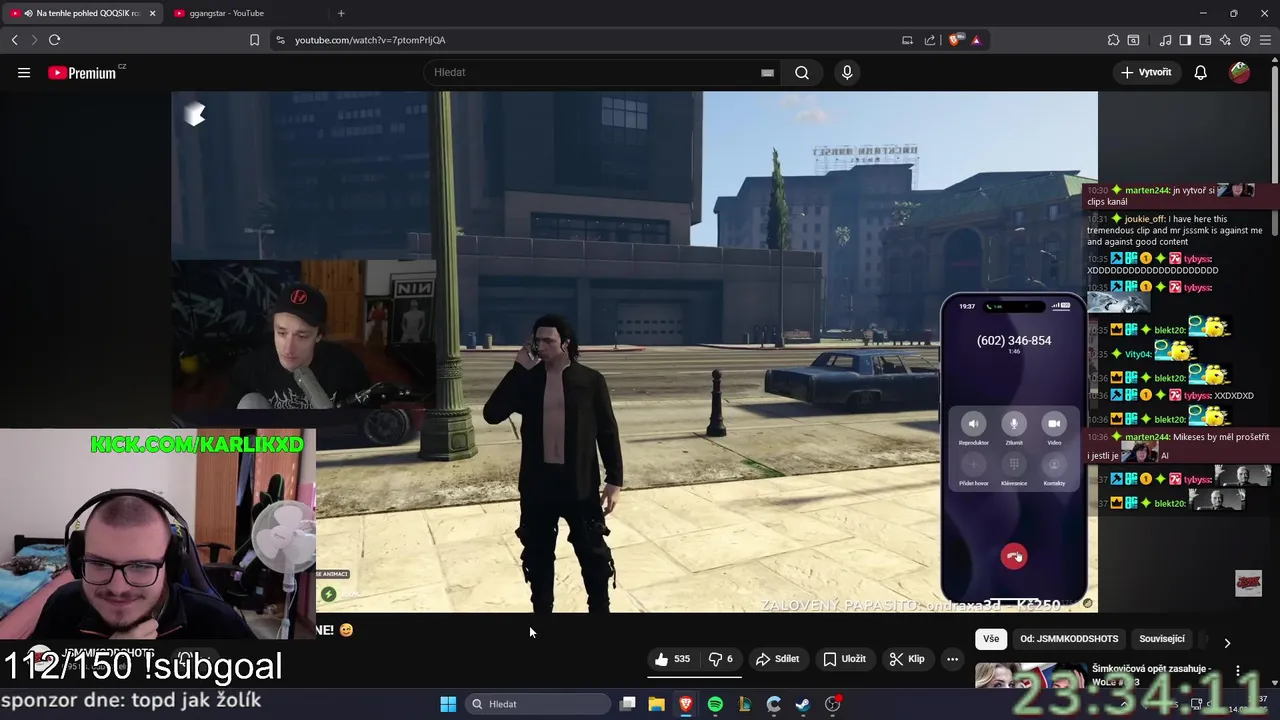Open the Brave playlist music note icon
This screenshot has width=1280, height=720.
coord(1165,40)
